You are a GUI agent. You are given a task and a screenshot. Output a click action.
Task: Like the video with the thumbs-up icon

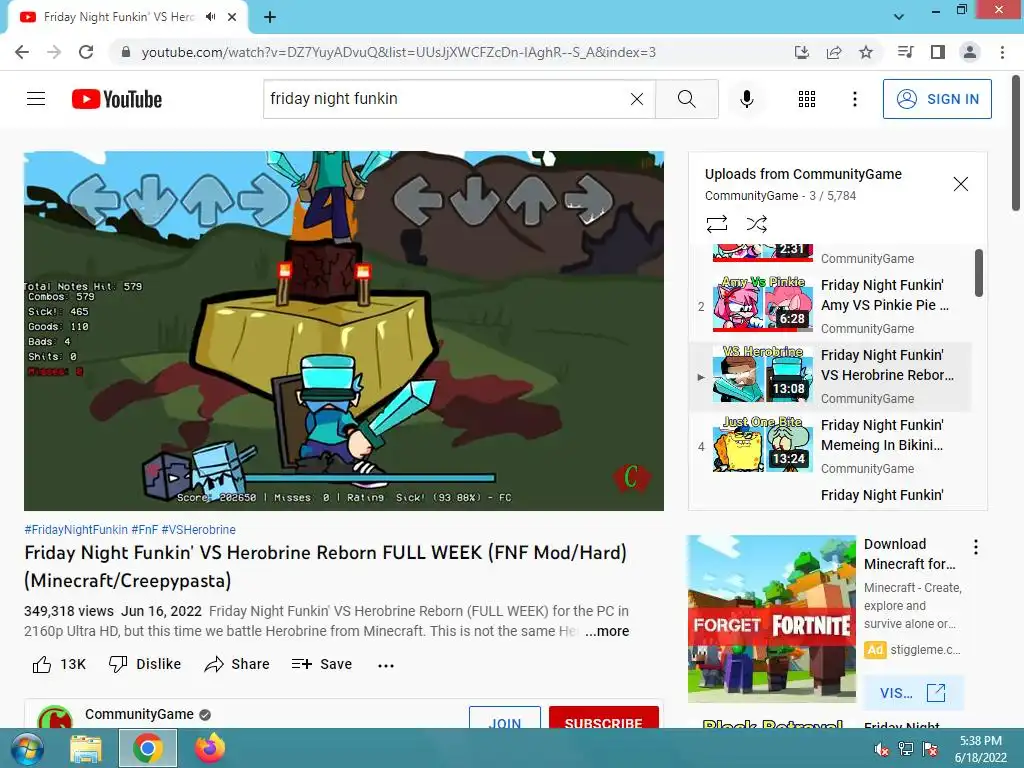(x=42, y=664)
